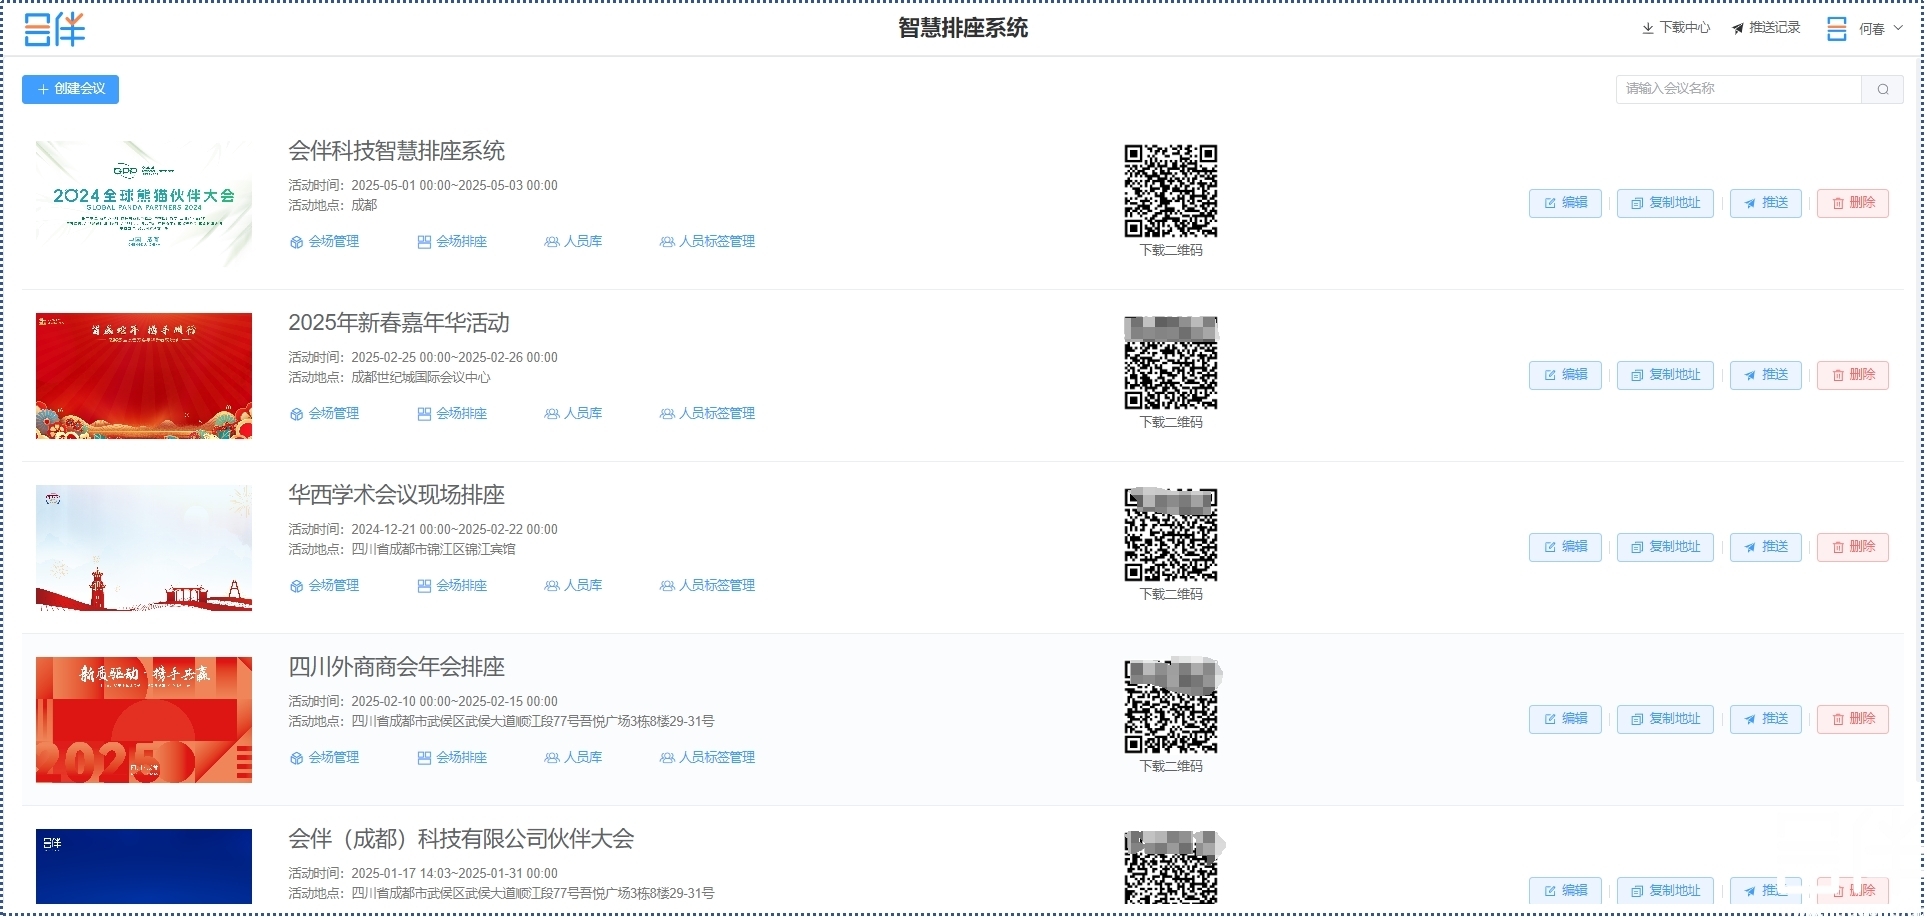
Task: Click the blue 伙伴大会 thumbnail
Action: click(144, 867)
